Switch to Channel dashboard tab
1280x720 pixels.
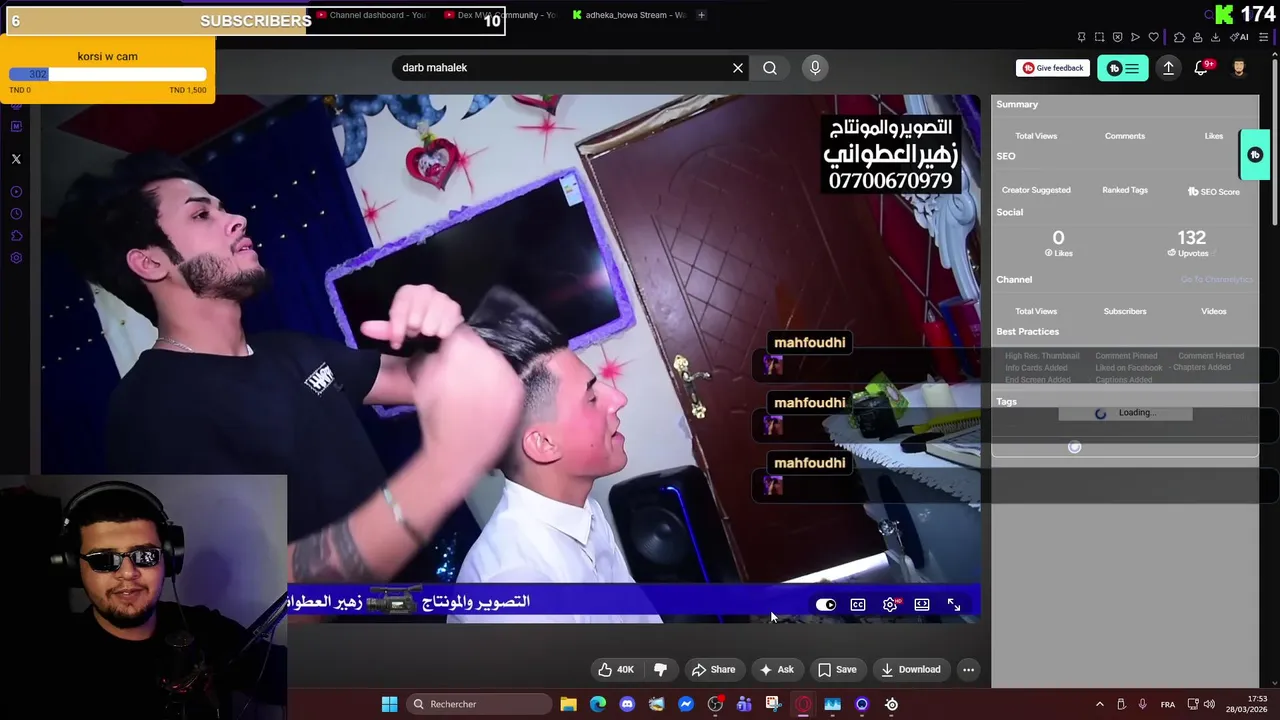tap(372, 15)
